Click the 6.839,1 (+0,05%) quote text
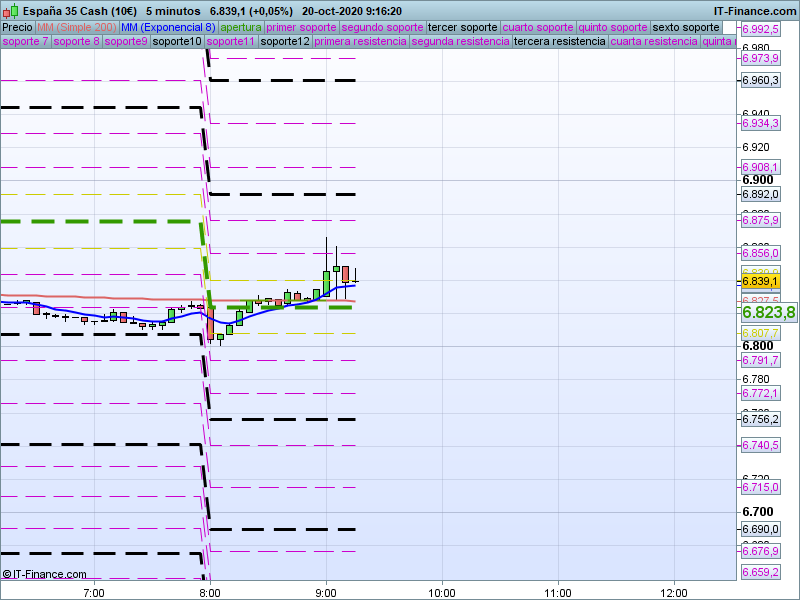800x600 pixels. (x=251, y=11)
